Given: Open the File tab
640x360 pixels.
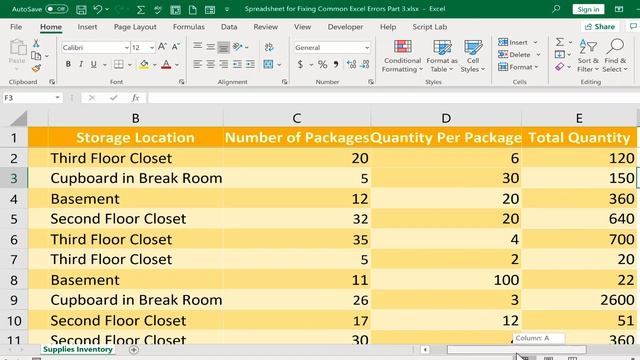Looking at the screenshot, I should 16,27.
